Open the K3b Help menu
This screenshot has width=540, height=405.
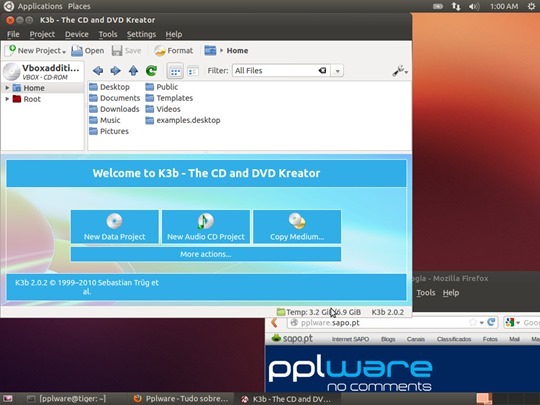(174, 34)
